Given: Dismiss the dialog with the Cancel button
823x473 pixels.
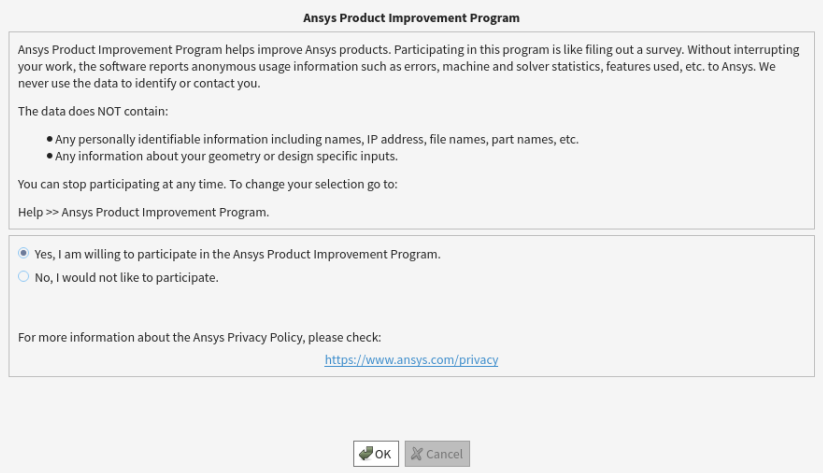Looking at the screenshot, I should (x=437, y=454).
